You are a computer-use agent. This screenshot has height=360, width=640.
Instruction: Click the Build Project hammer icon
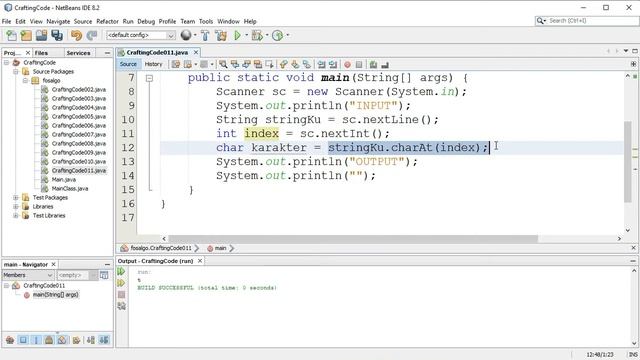(x=205, y=36)
